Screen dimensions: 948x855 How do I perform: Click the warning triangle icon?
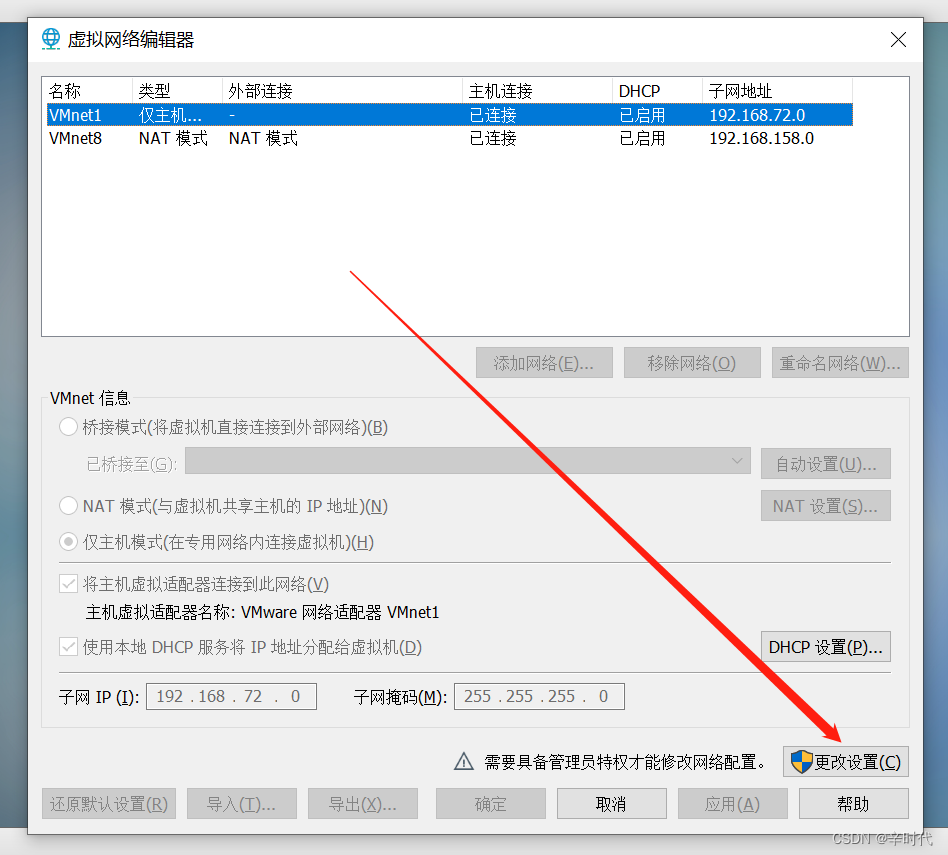pos(464,762)
